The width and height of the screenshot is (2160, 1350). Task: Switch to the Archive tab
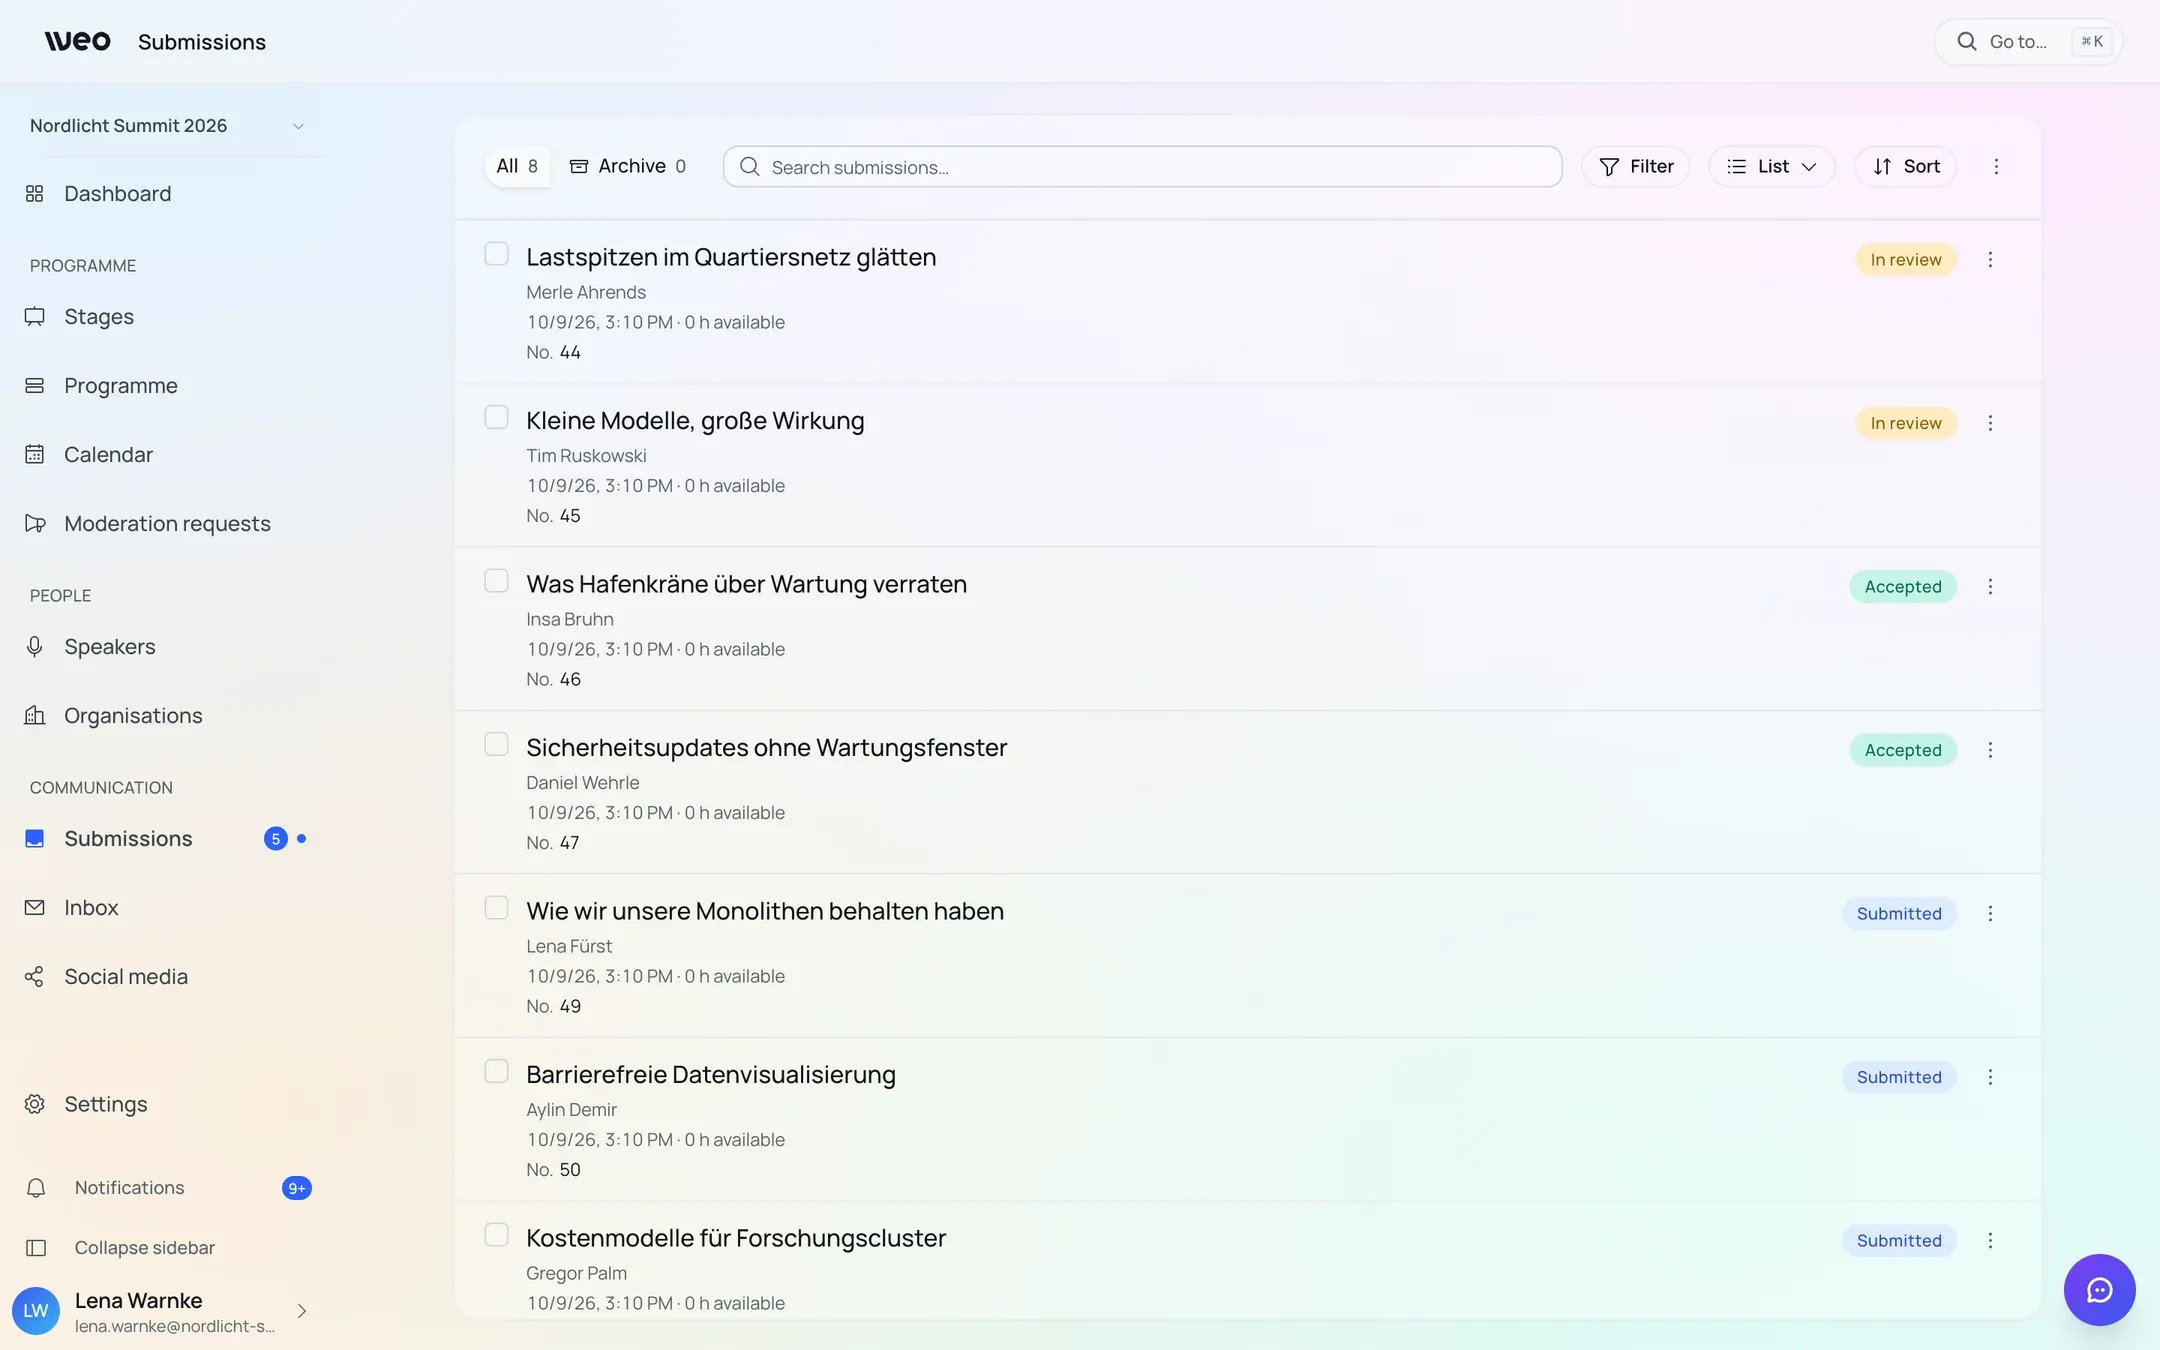click(x=628, y=166)
